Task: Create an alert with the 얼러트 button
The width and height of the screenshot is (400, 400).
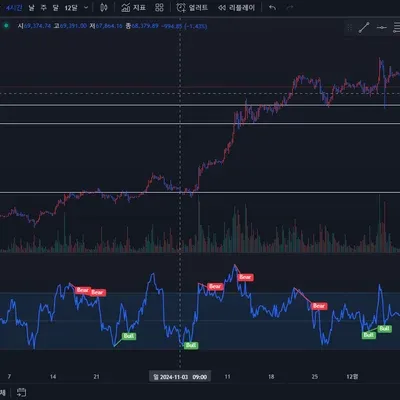Action: (x=192, y=7)
